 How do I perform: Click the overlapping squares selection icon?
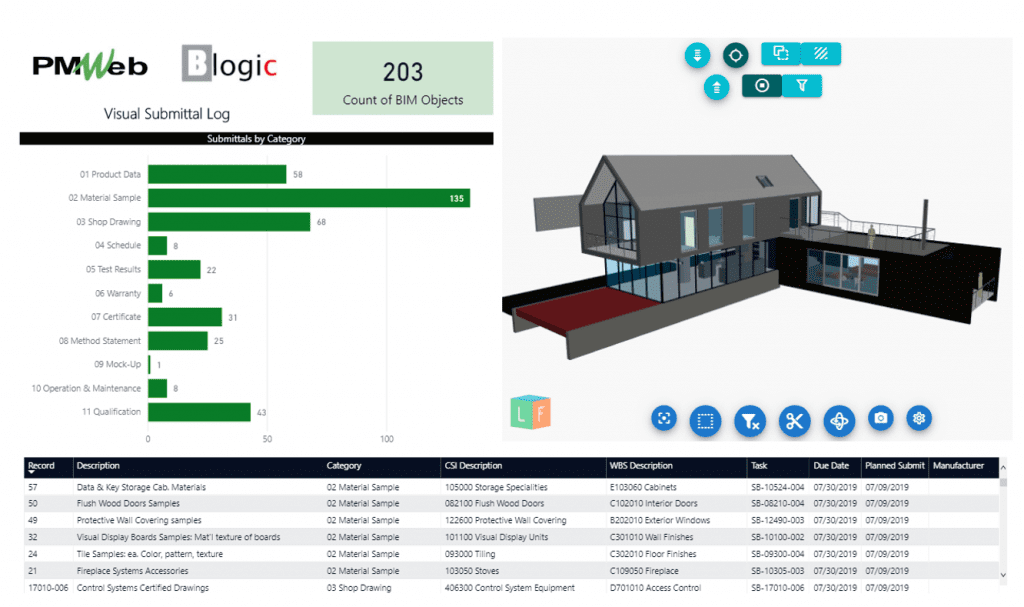781,54
